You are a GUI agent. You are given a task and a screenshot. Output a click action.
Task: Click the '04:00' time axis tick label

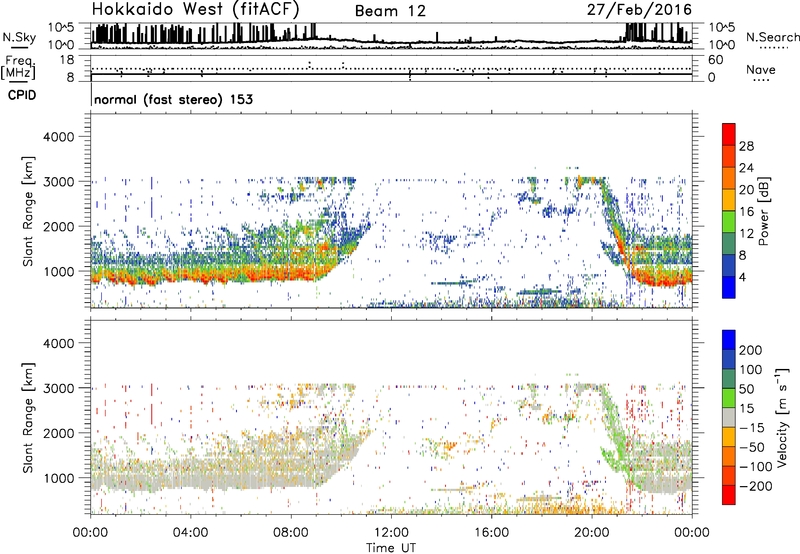190,533
